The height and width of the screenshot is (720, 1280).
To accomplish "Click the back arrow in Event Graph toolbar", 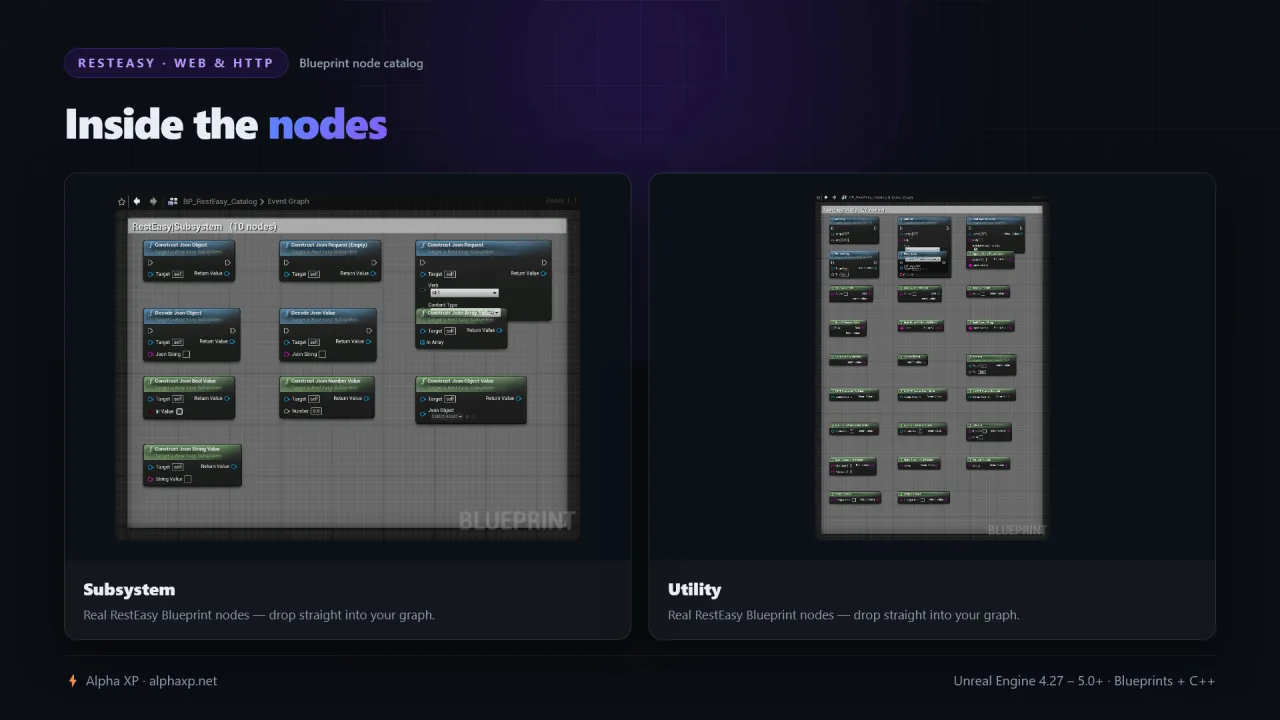I will coord(137,201).
